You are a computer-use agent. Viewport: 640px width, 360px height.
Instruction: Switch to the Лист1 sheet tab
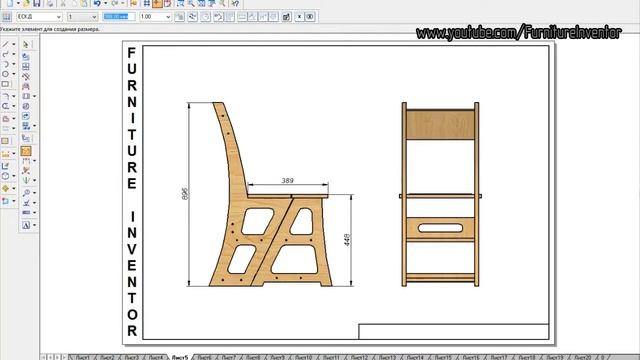83,357
